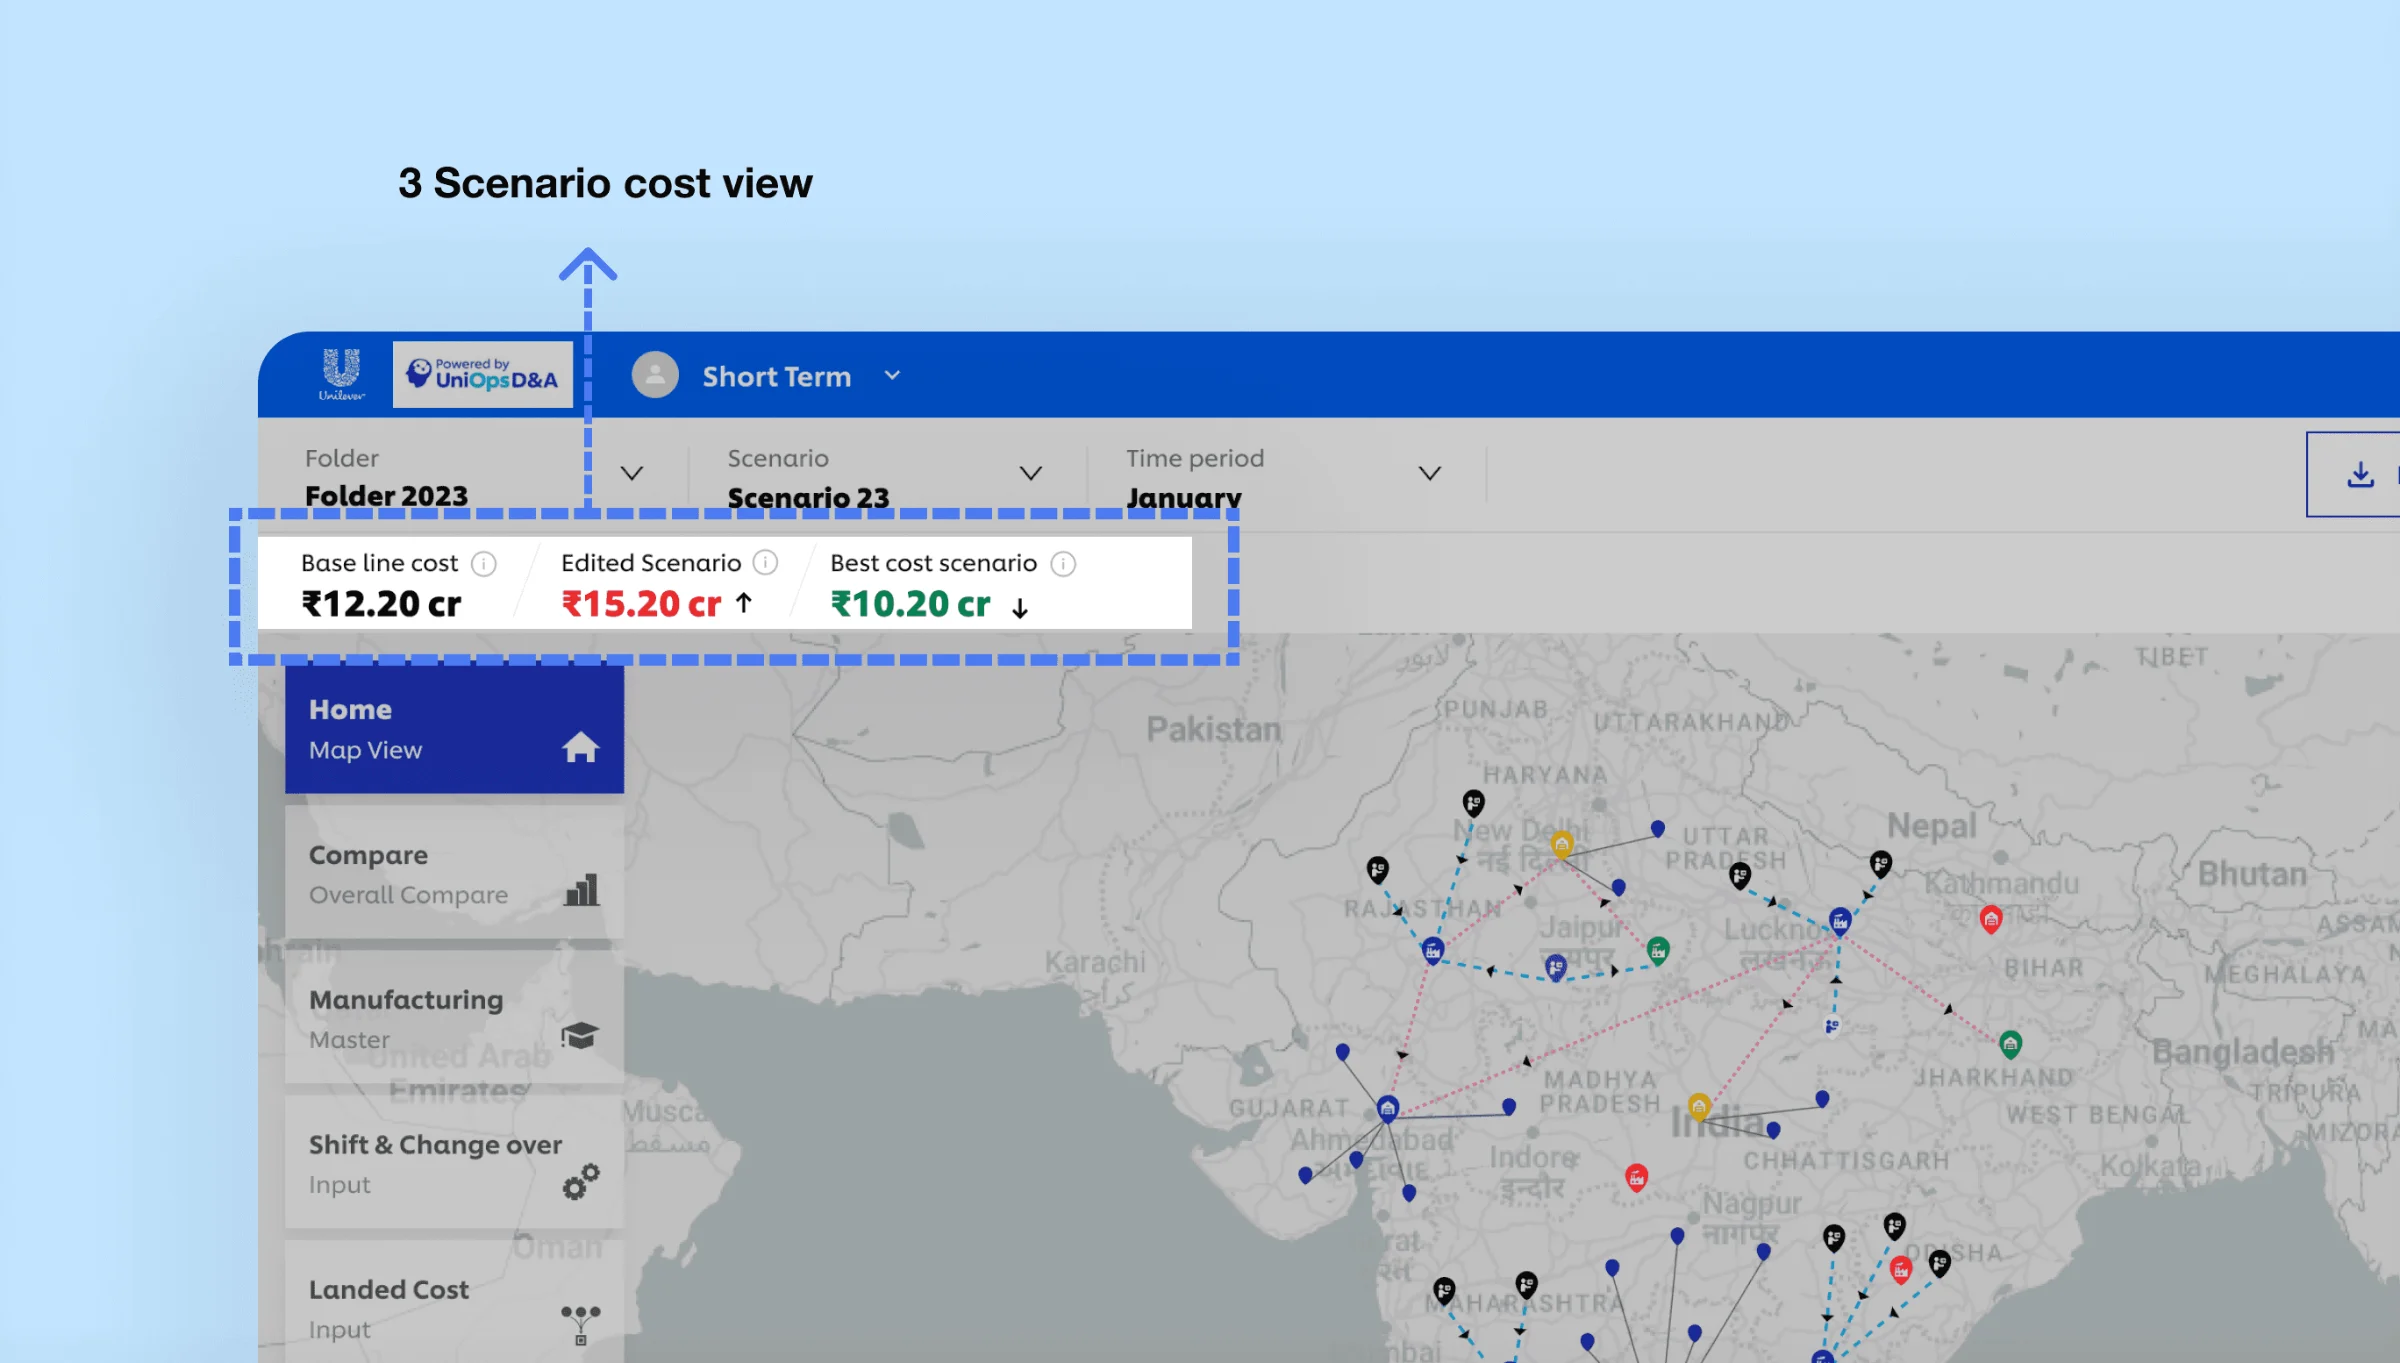Select the Folder 2023 value
The image size is (2400, 1363).
(x=386, y=496)
